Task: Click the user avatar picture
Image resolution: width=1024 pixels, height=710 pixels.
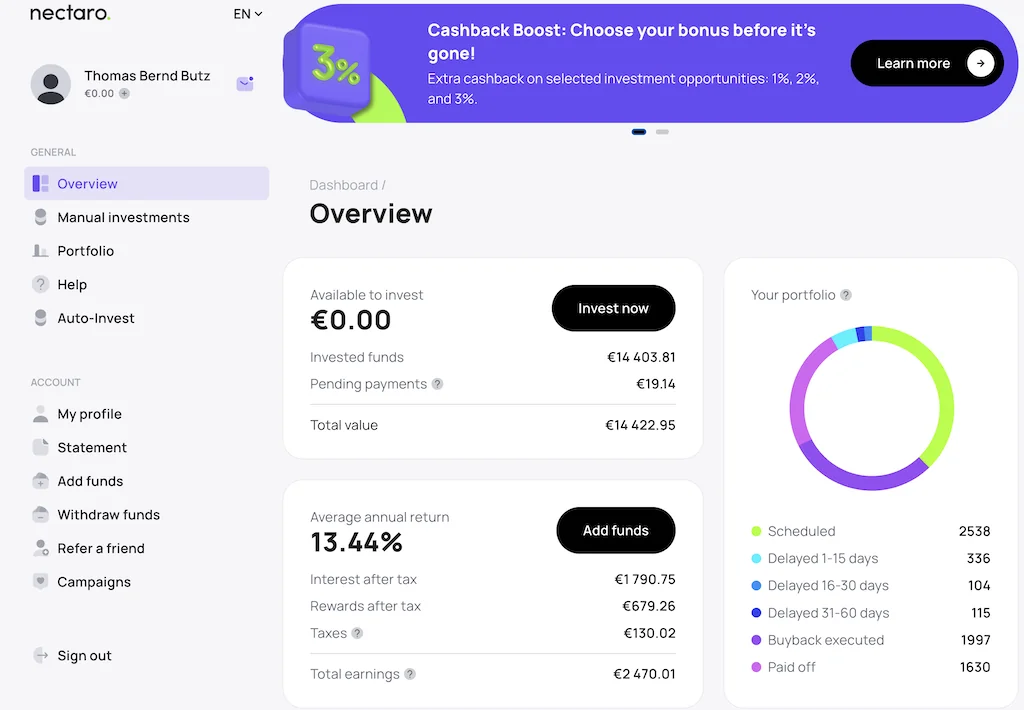Action: click(x=51, y=84)
